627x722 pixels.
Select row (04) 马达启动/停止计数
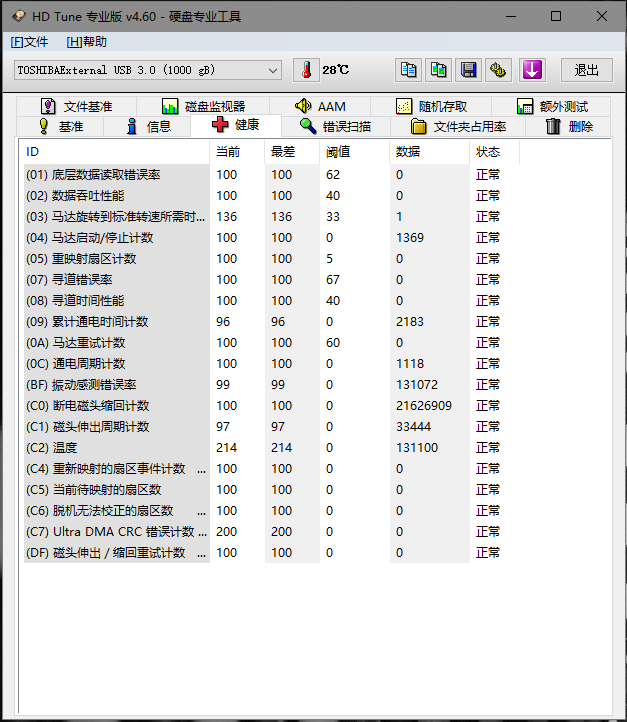pos(272,238)
